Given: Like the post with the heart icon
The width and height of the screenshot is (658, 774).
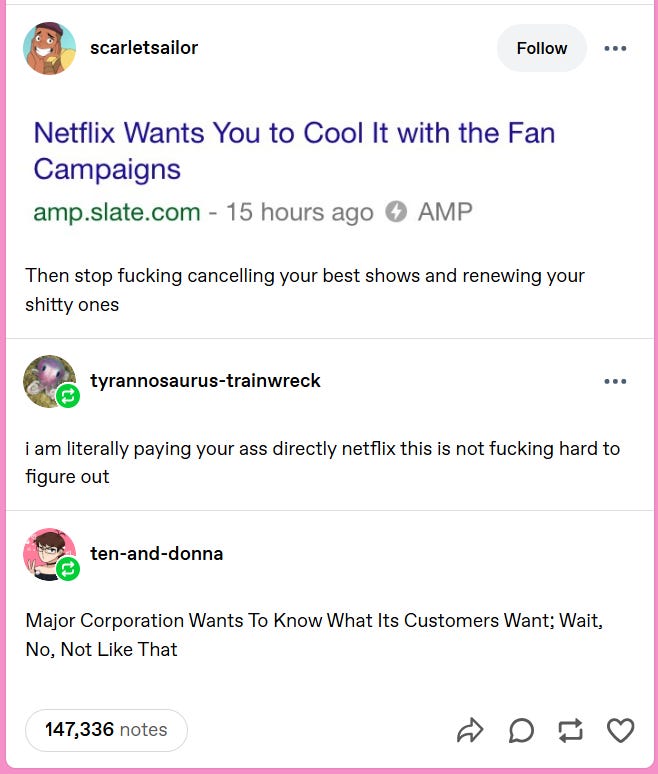Looking at the screenshot, I should pyautogui.click(x=620, y=731).
